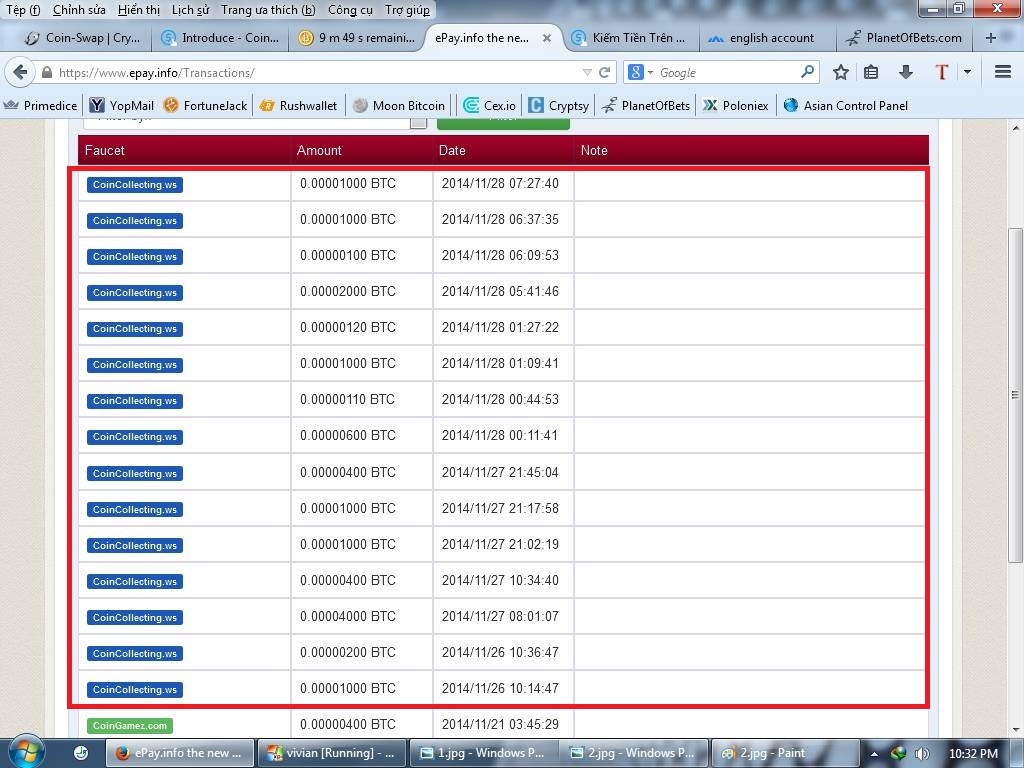The width and height of the screenshot is (1024, 768).
Task: Open the Lịch sử menu
Action: [191, 10]
